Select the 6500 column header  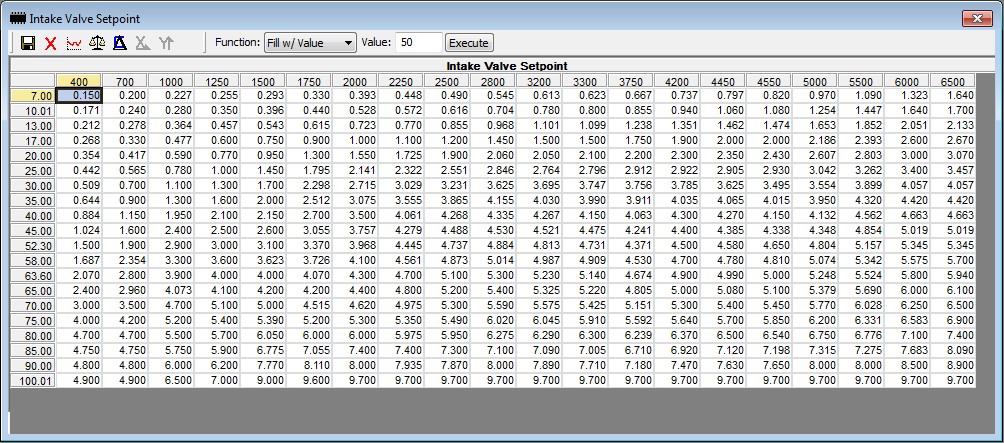pos(953,81)
